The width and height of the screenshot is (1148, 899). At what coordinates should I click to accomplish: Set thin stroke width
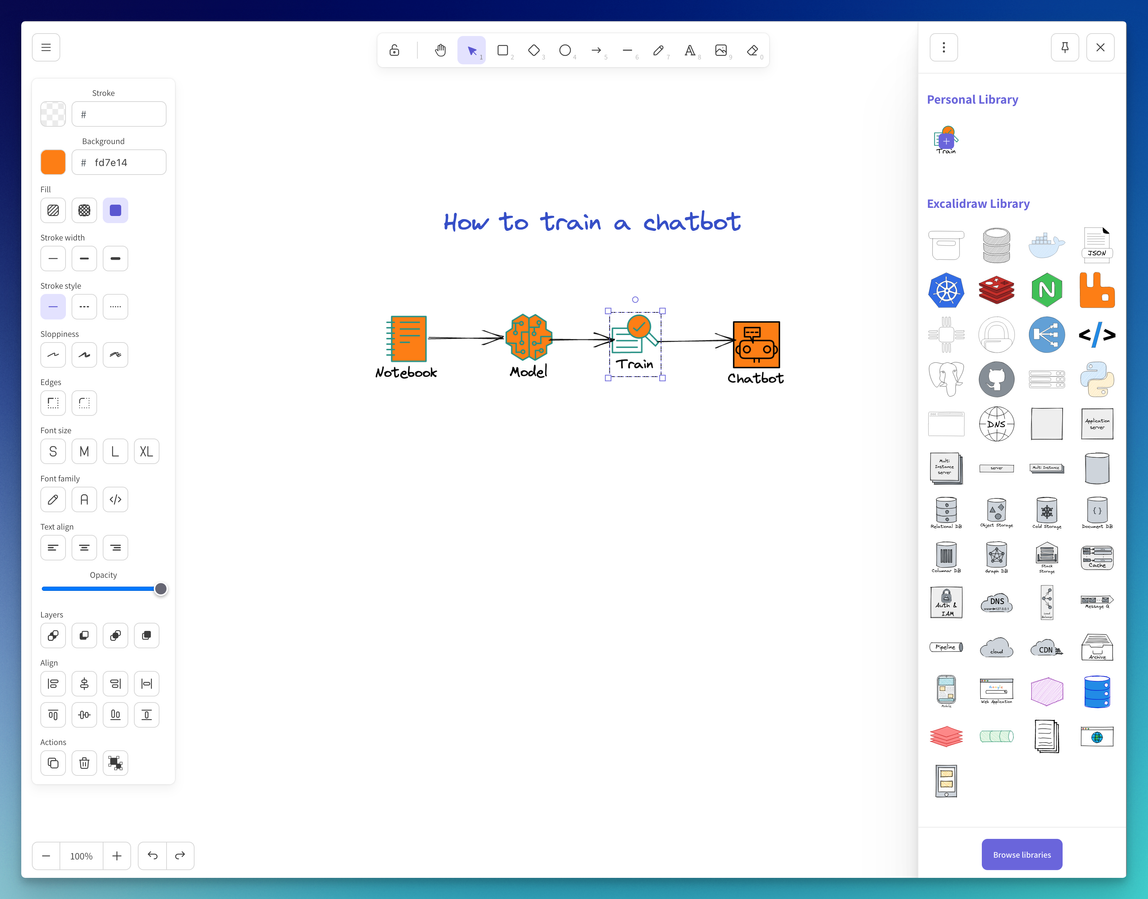pos(53,258)
